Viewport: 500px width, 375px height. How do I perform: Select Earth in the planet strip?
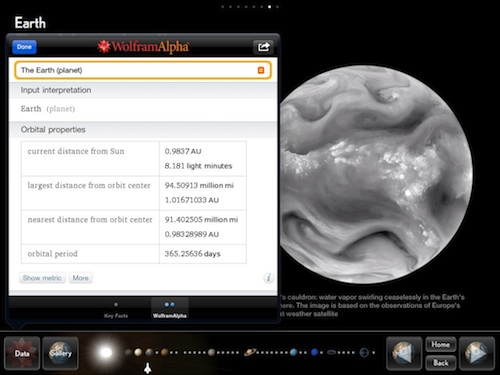pyautogui.click(x=149, y=352)
